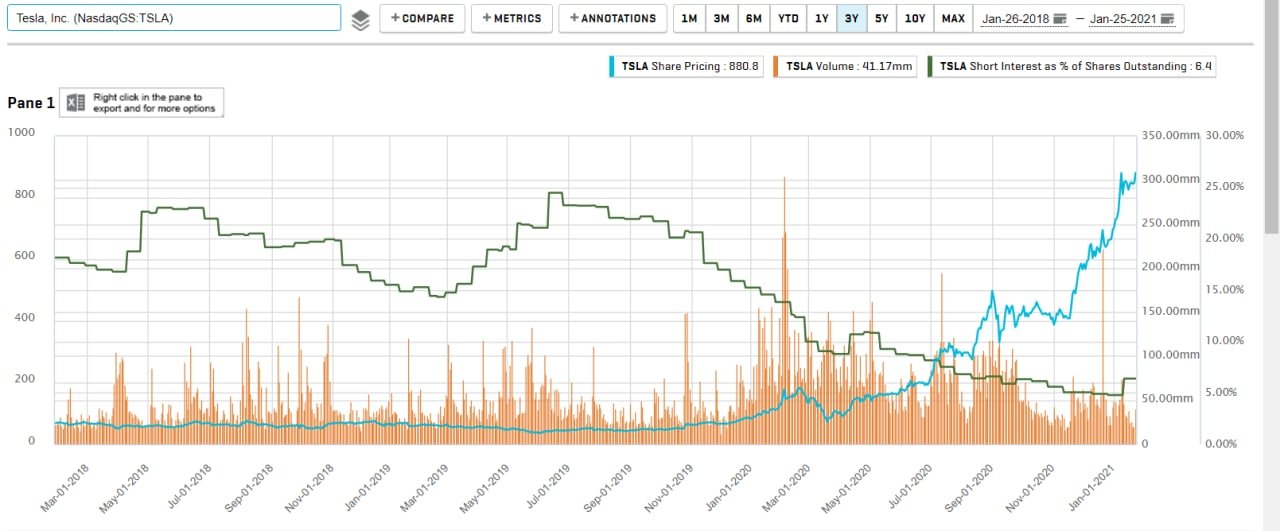
Task: Click the 15.00% axis label
Action: (1225, 290)
